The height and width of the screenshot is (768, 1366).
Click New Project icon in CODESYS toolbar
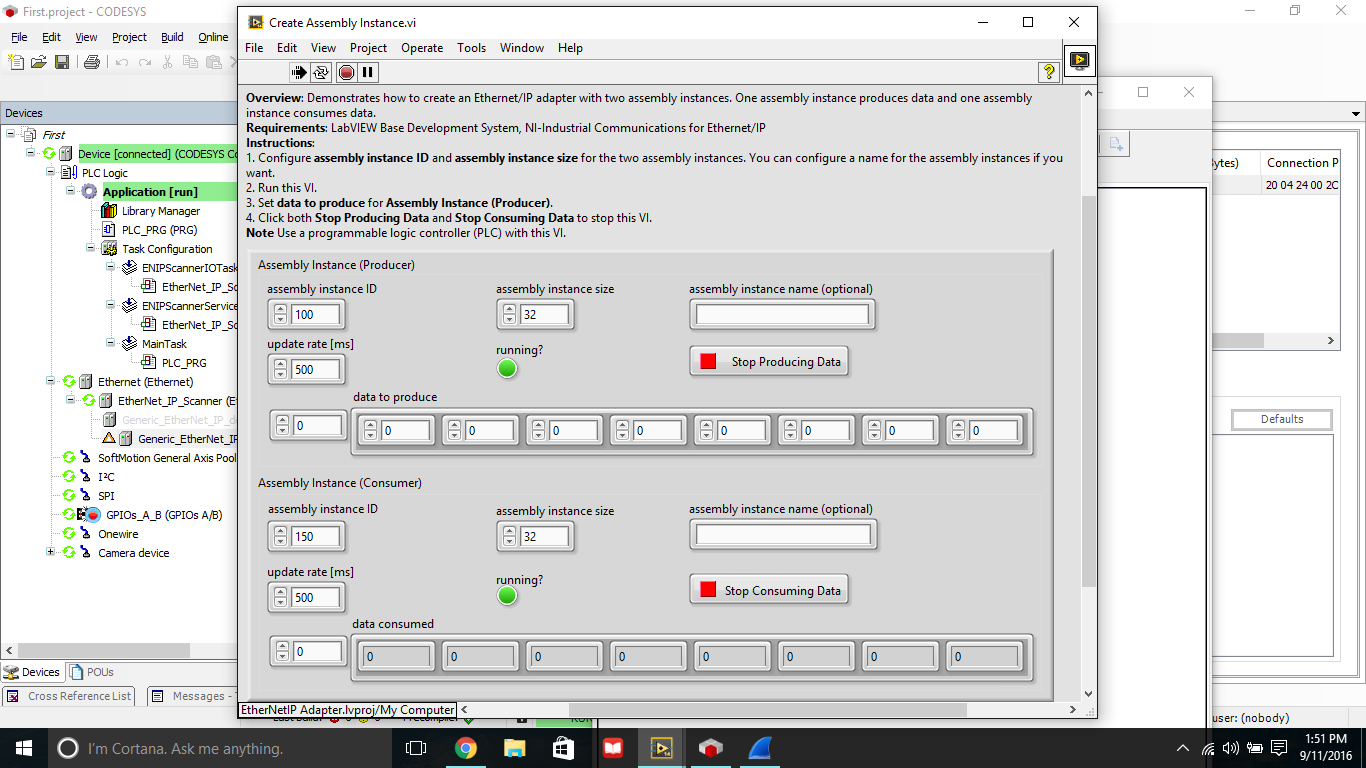[x=16, y=62]
